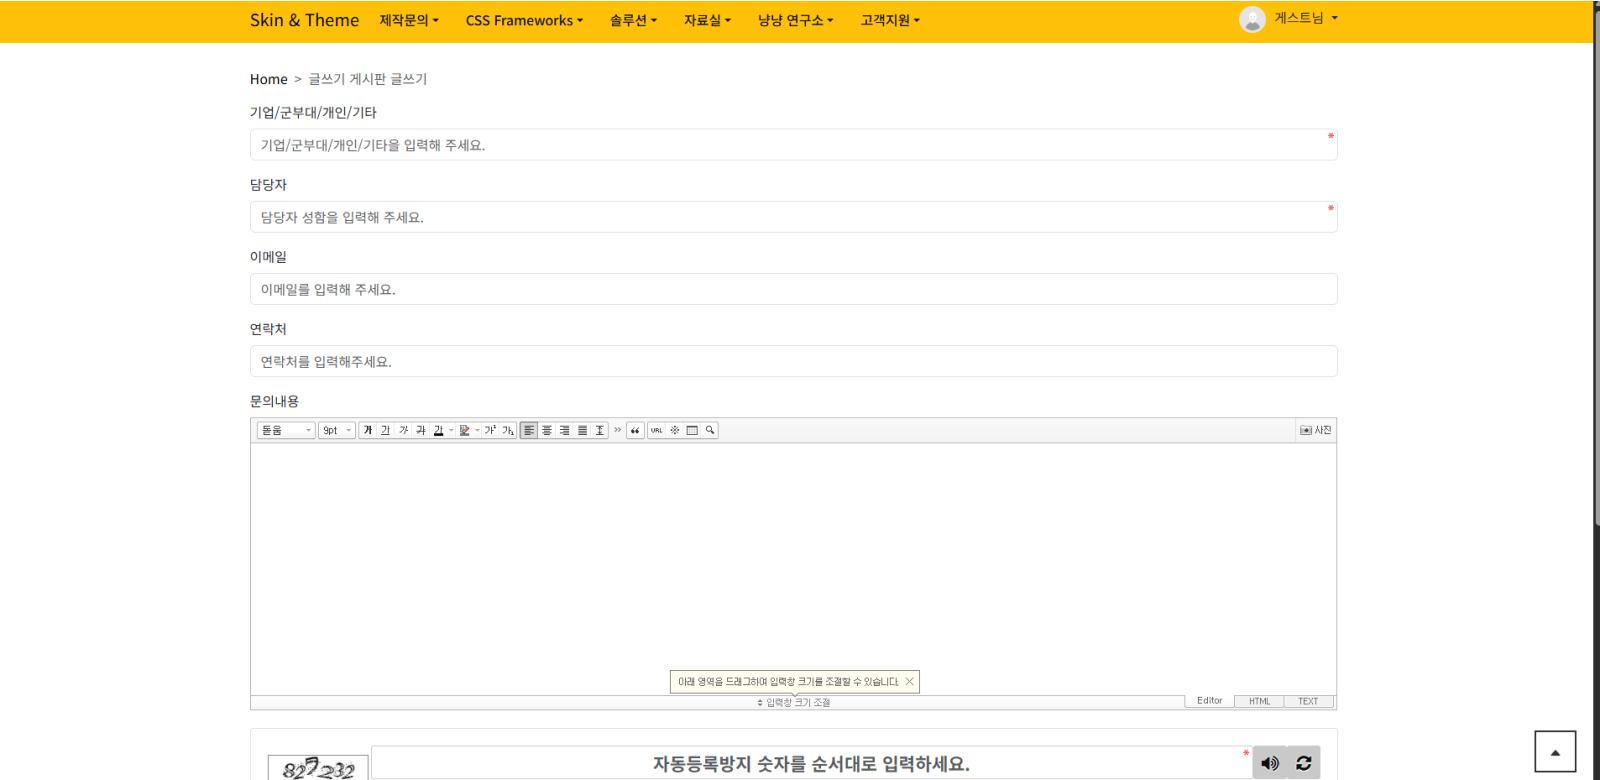Click the URL link insert icon
Image resolution: width=1600 pixels, height=780 pixels.
pyautogui.click(x=657, y=430)
